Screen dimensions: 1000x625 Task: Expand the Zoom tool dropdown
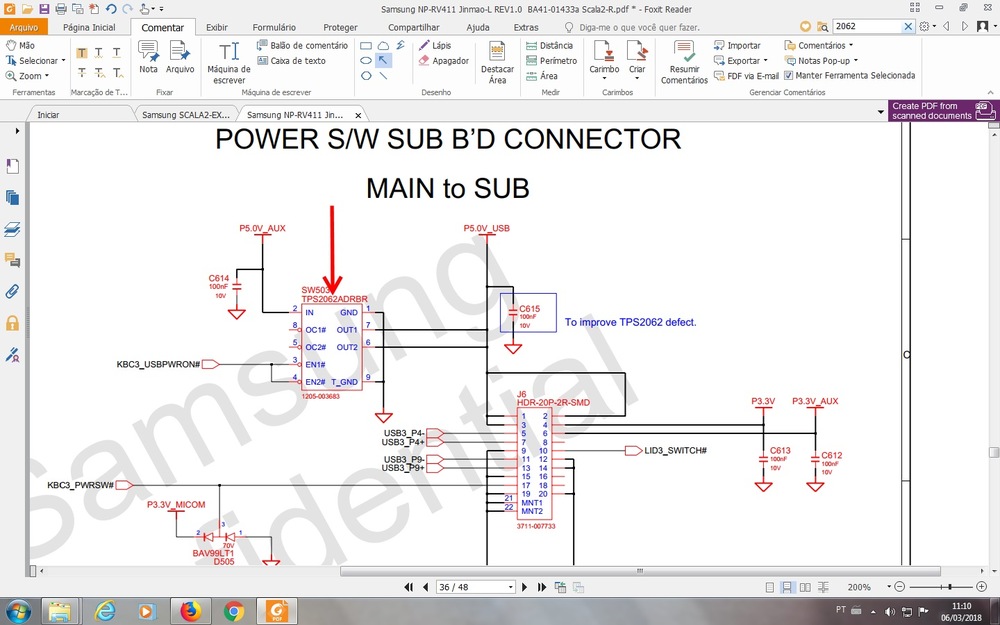click(x=47, y=76)
